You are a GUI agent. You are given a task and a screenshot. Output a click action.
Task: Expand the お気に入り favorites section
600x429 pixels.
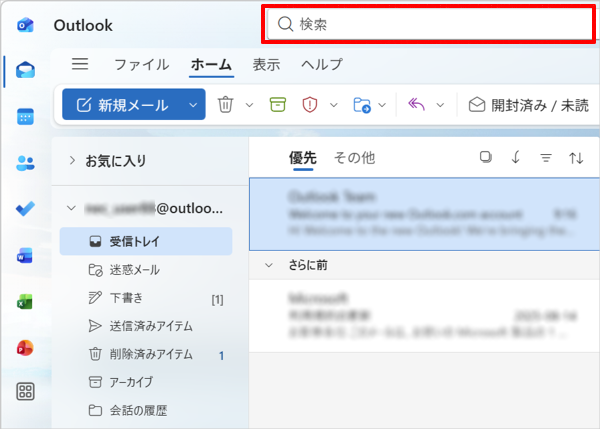72,160
